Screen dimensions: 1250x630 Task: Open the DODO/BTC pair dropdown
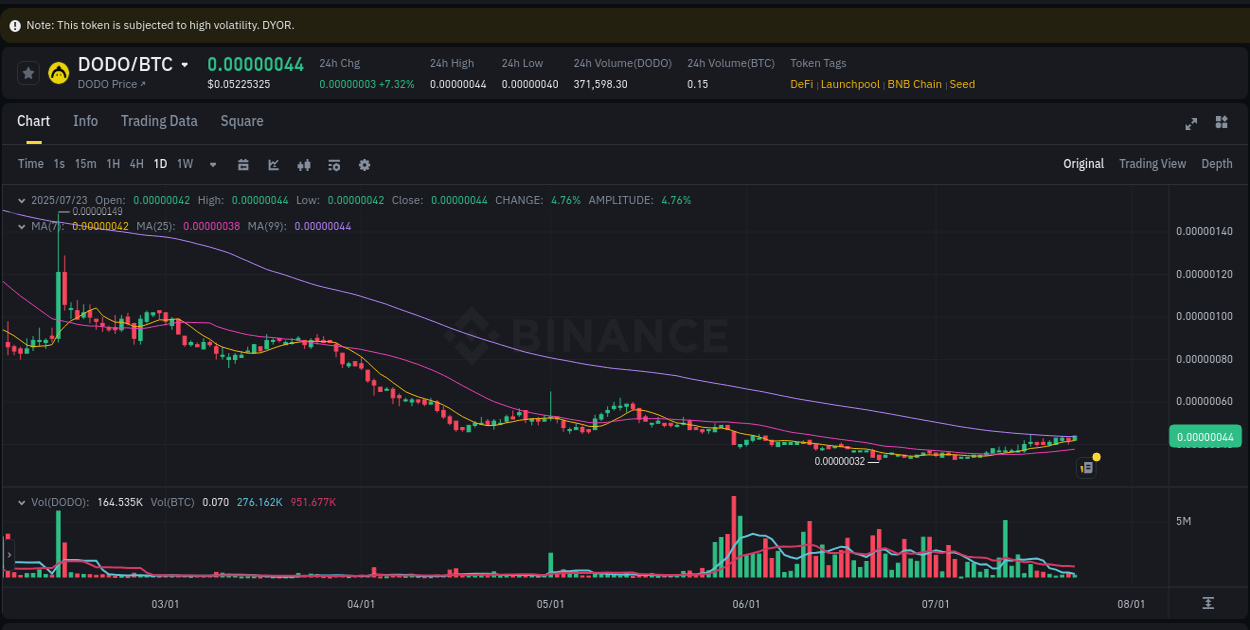[186, 63]
